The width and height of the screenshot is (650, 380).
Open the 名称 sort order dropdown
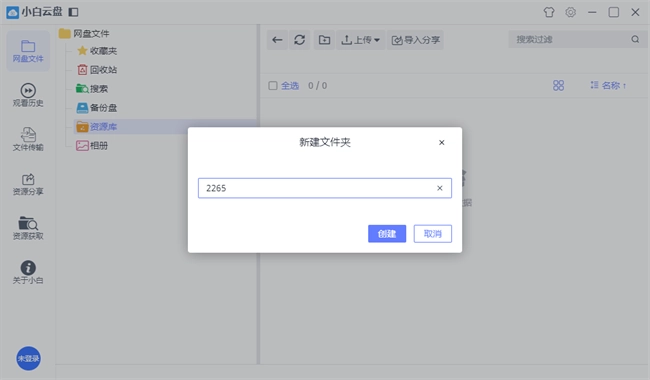coord(608,85)
